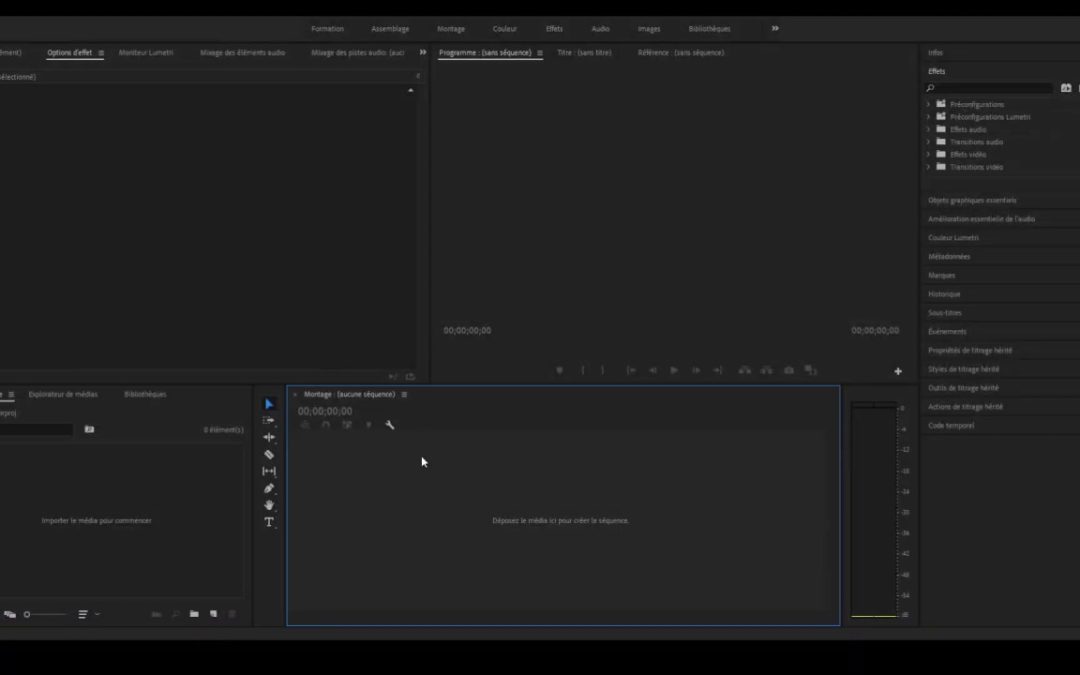Click the plus Button Editor in program monitor
This screenshot has height=675, width=1080.
click(x=898, y=370)
